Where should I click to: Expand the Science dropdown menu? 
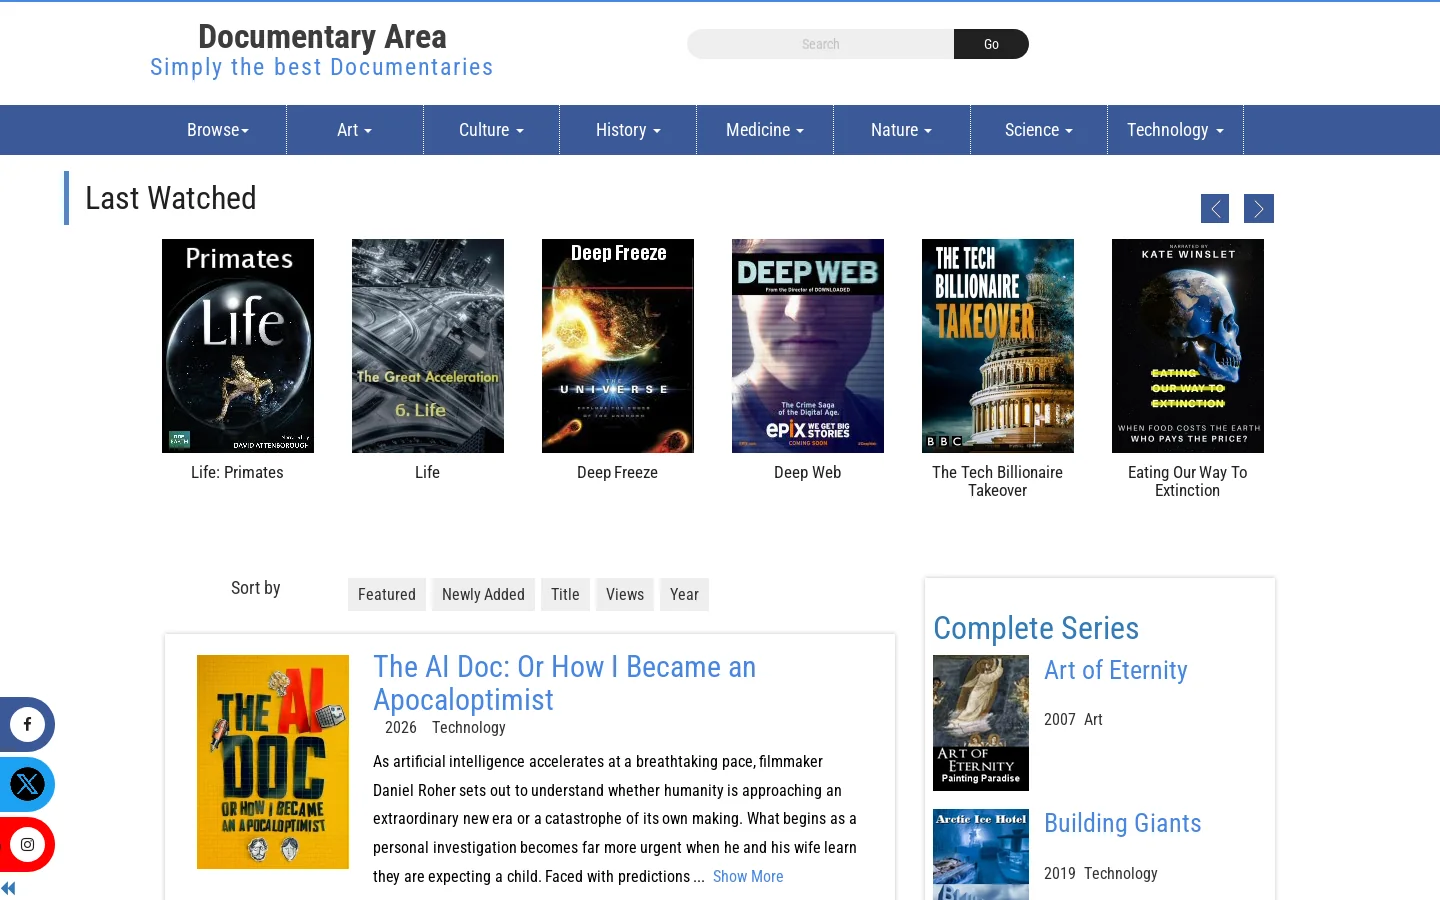[1039, 130]
